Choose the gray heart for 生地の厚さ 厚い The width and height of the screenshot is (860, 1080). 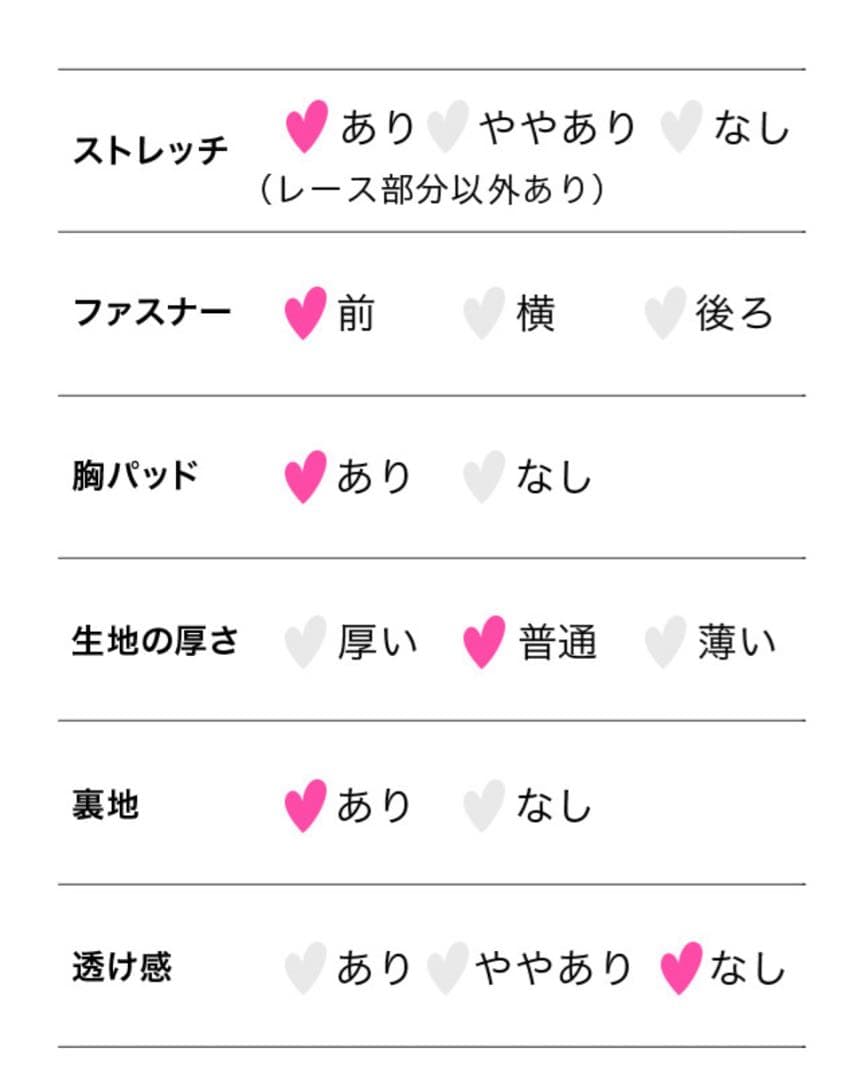tap(305, 641)
